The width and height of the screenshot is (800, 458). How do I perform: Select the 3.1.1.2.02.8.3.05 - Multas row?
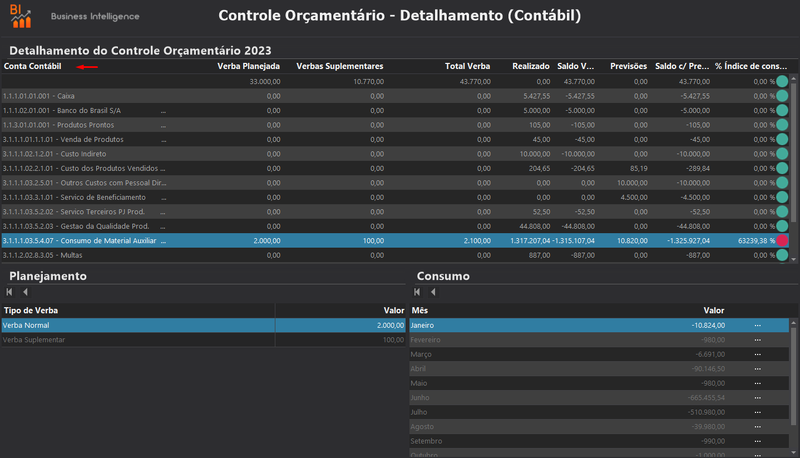pyautogui.click(x=395, y=255)
